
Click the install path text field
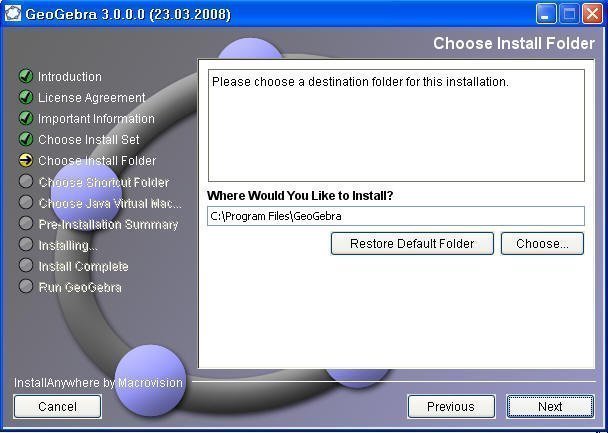click(x=396, y=216)
